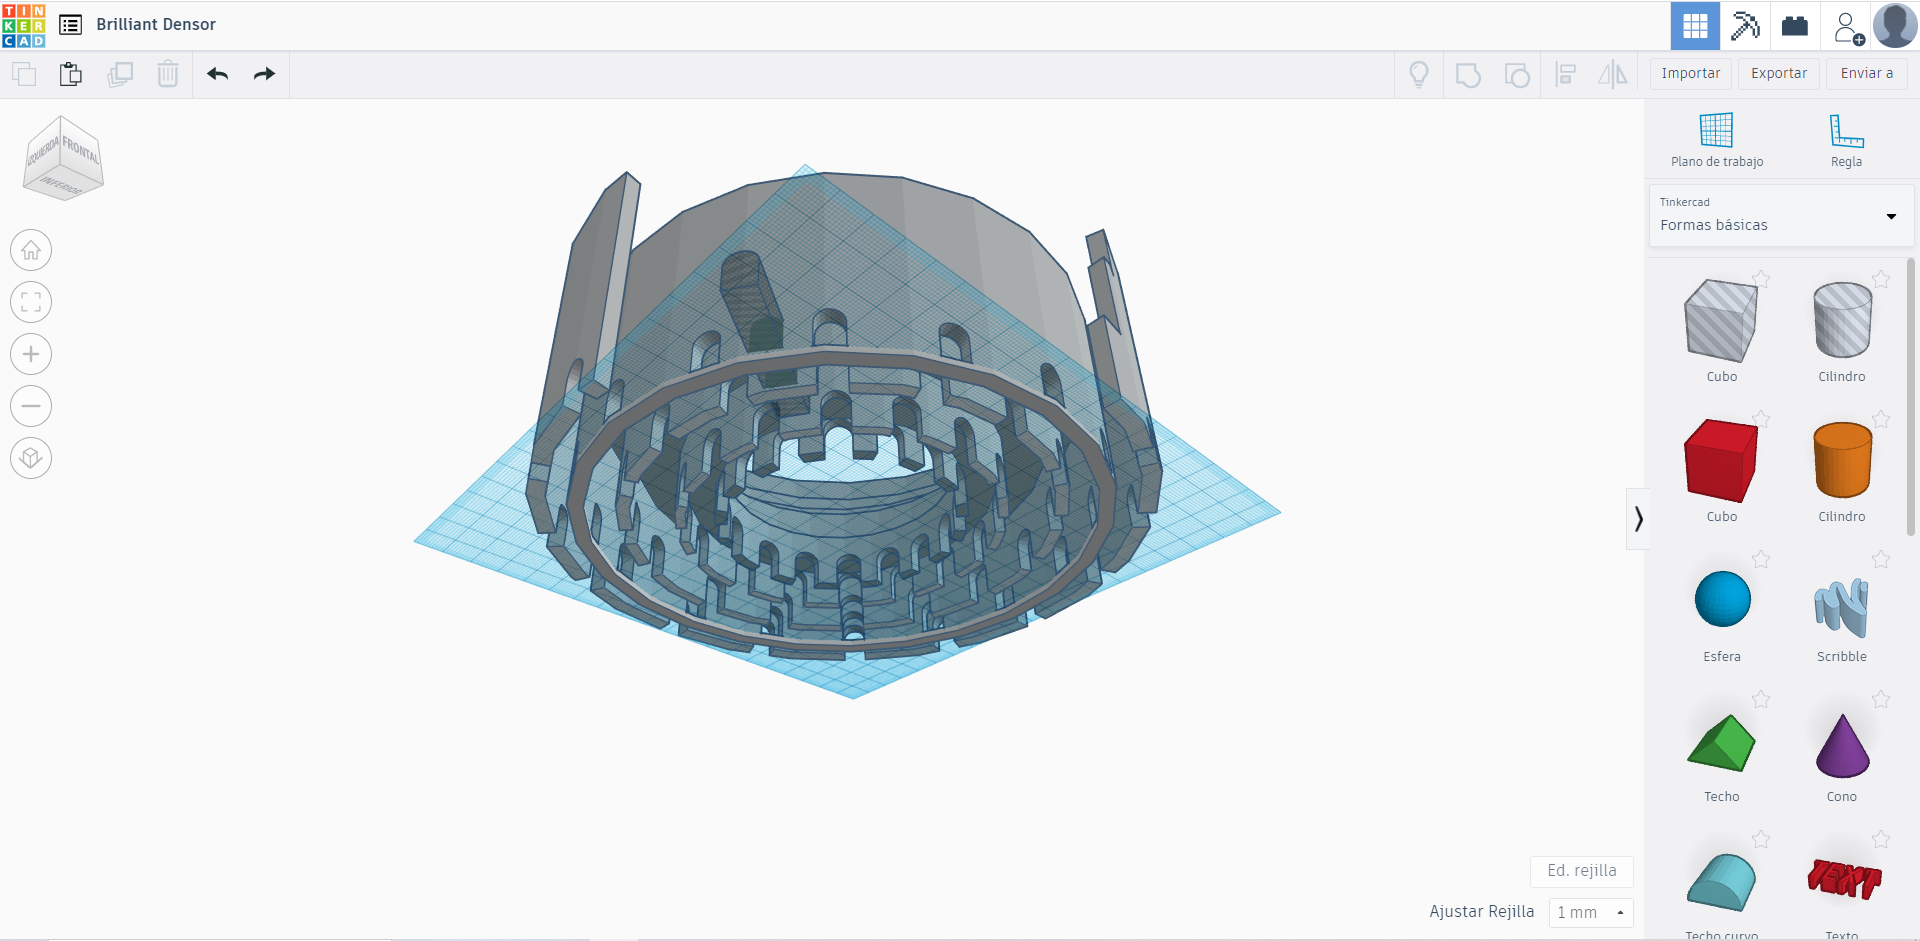This screenshot has height=941, width=1920.
Task: Invite a collaborator with add-person icon
Action: [1848, 27]
